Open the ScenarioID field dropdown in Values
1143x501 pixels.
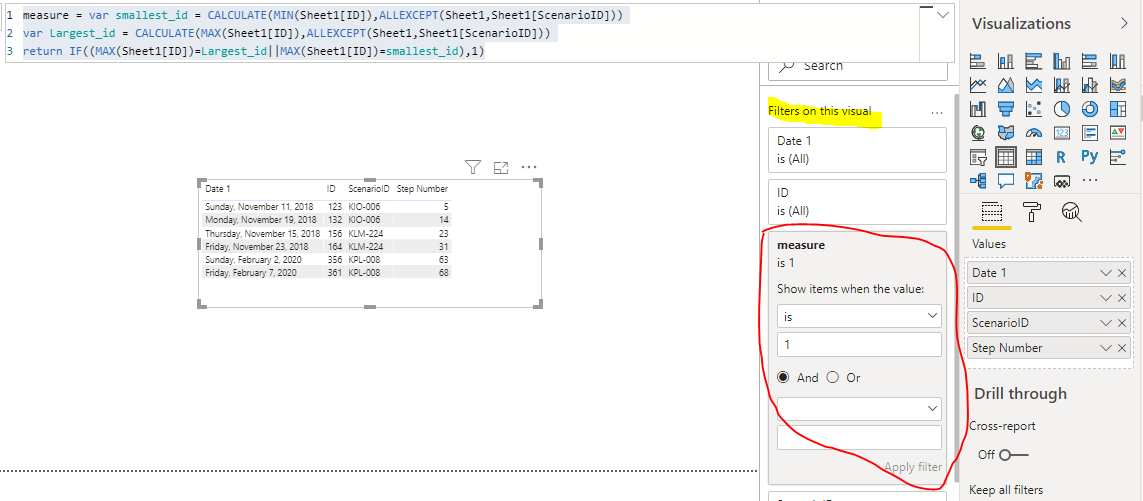click(x=1106, y=323)
